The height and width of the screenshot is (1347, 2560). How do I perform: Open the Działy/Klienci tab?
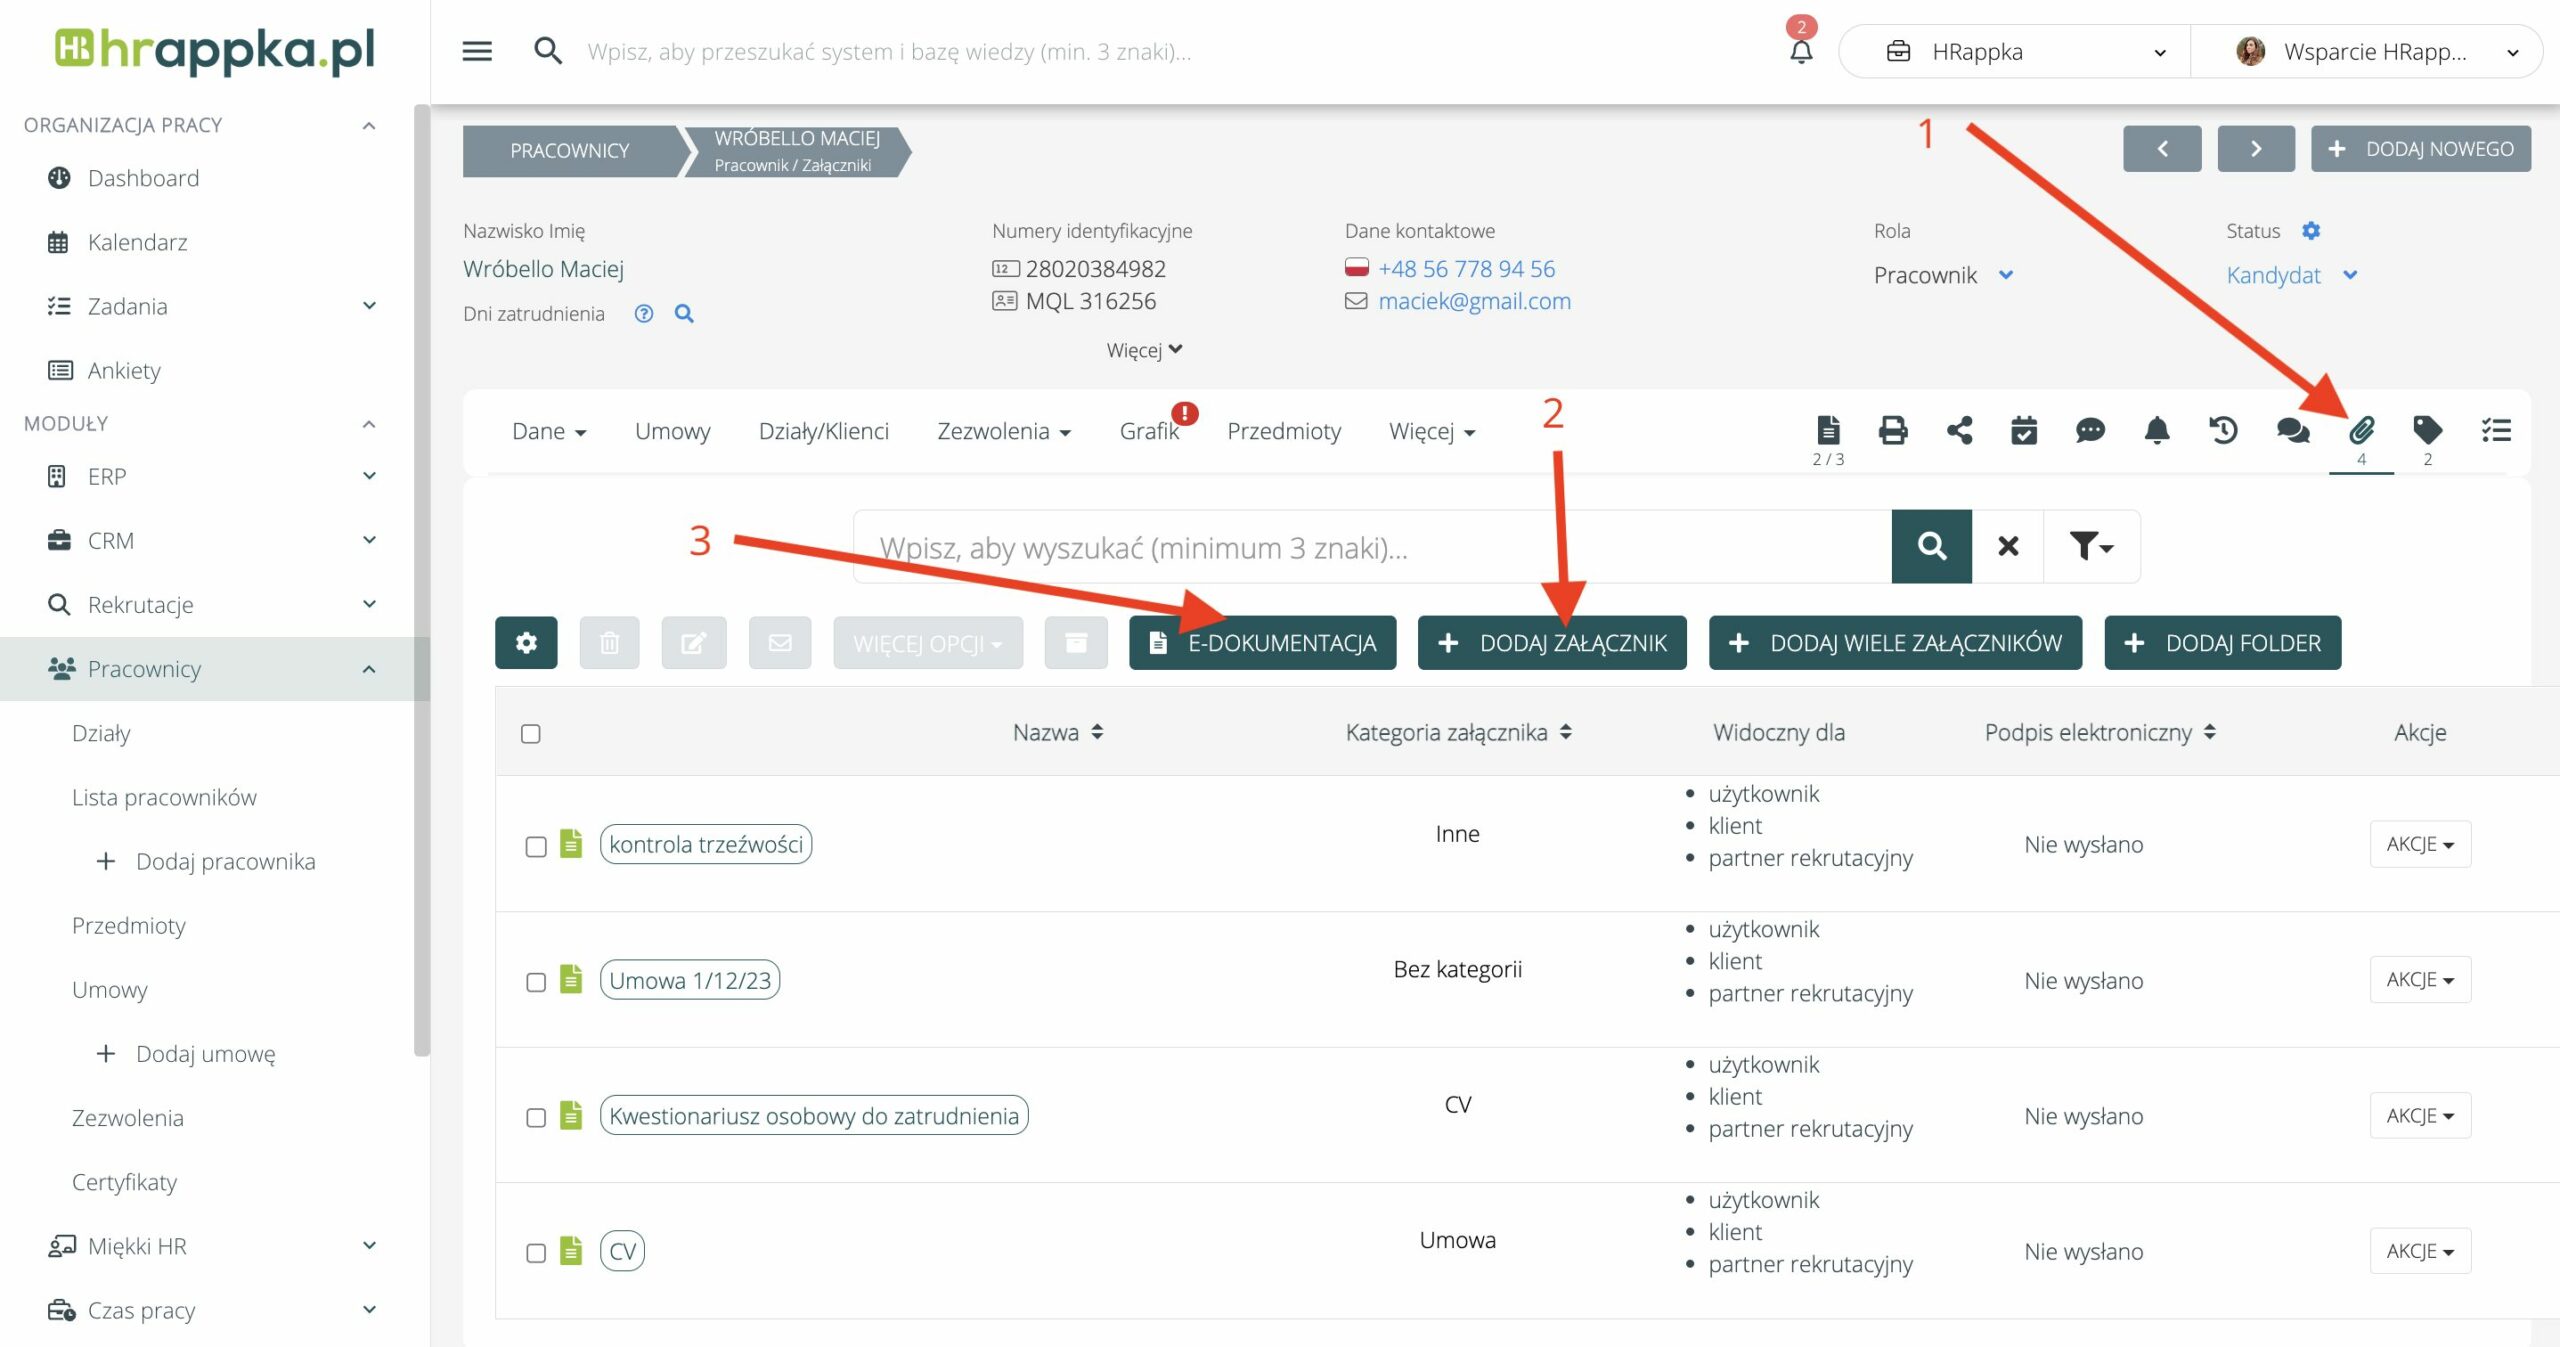(x=823, y=431)
